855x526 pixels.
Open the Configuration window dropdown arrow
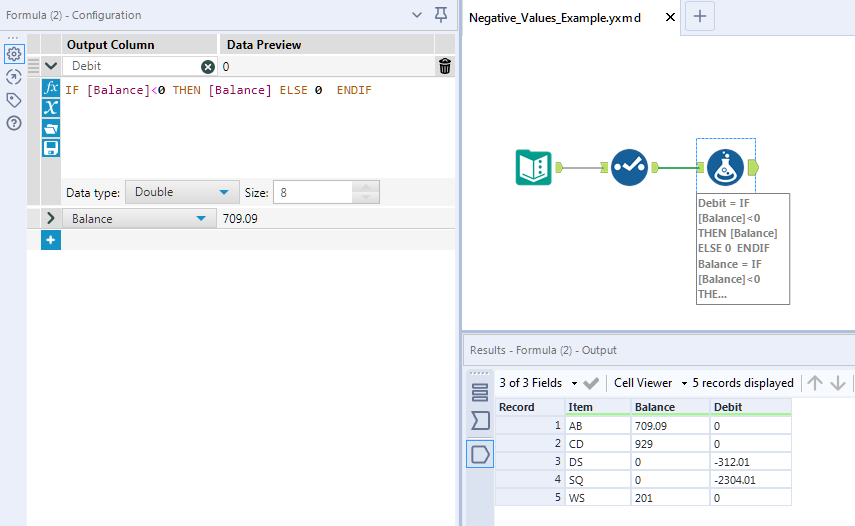(417, 15)
